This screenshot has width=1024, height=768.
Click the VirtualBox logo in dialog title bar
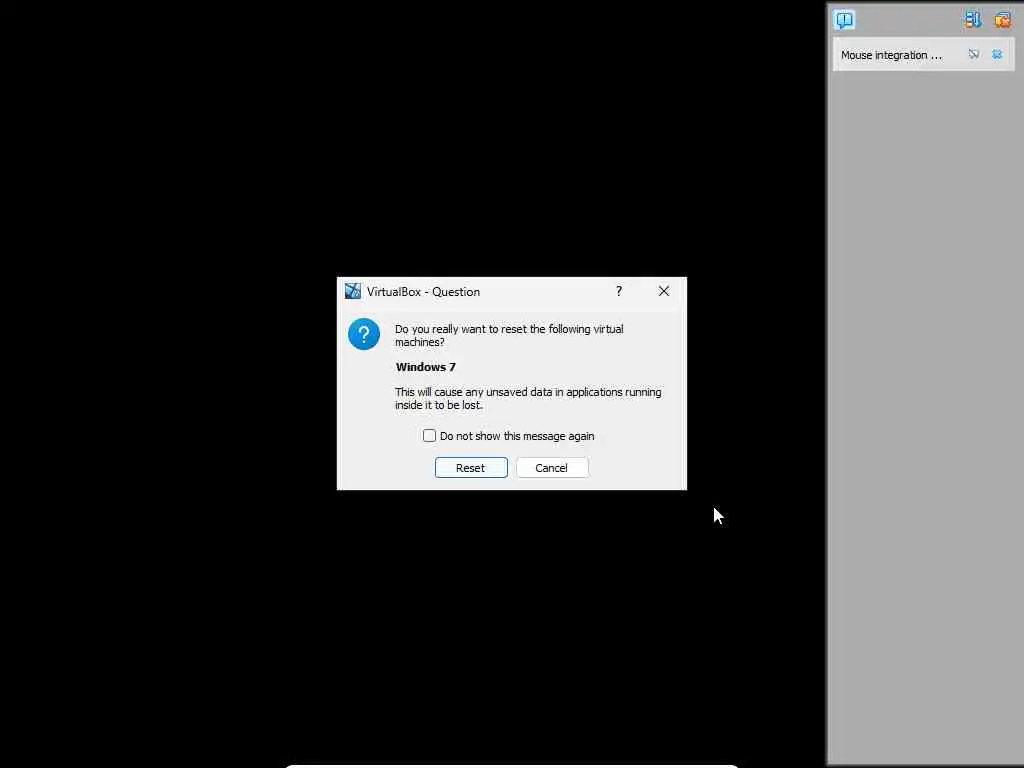tap(353, 291)
